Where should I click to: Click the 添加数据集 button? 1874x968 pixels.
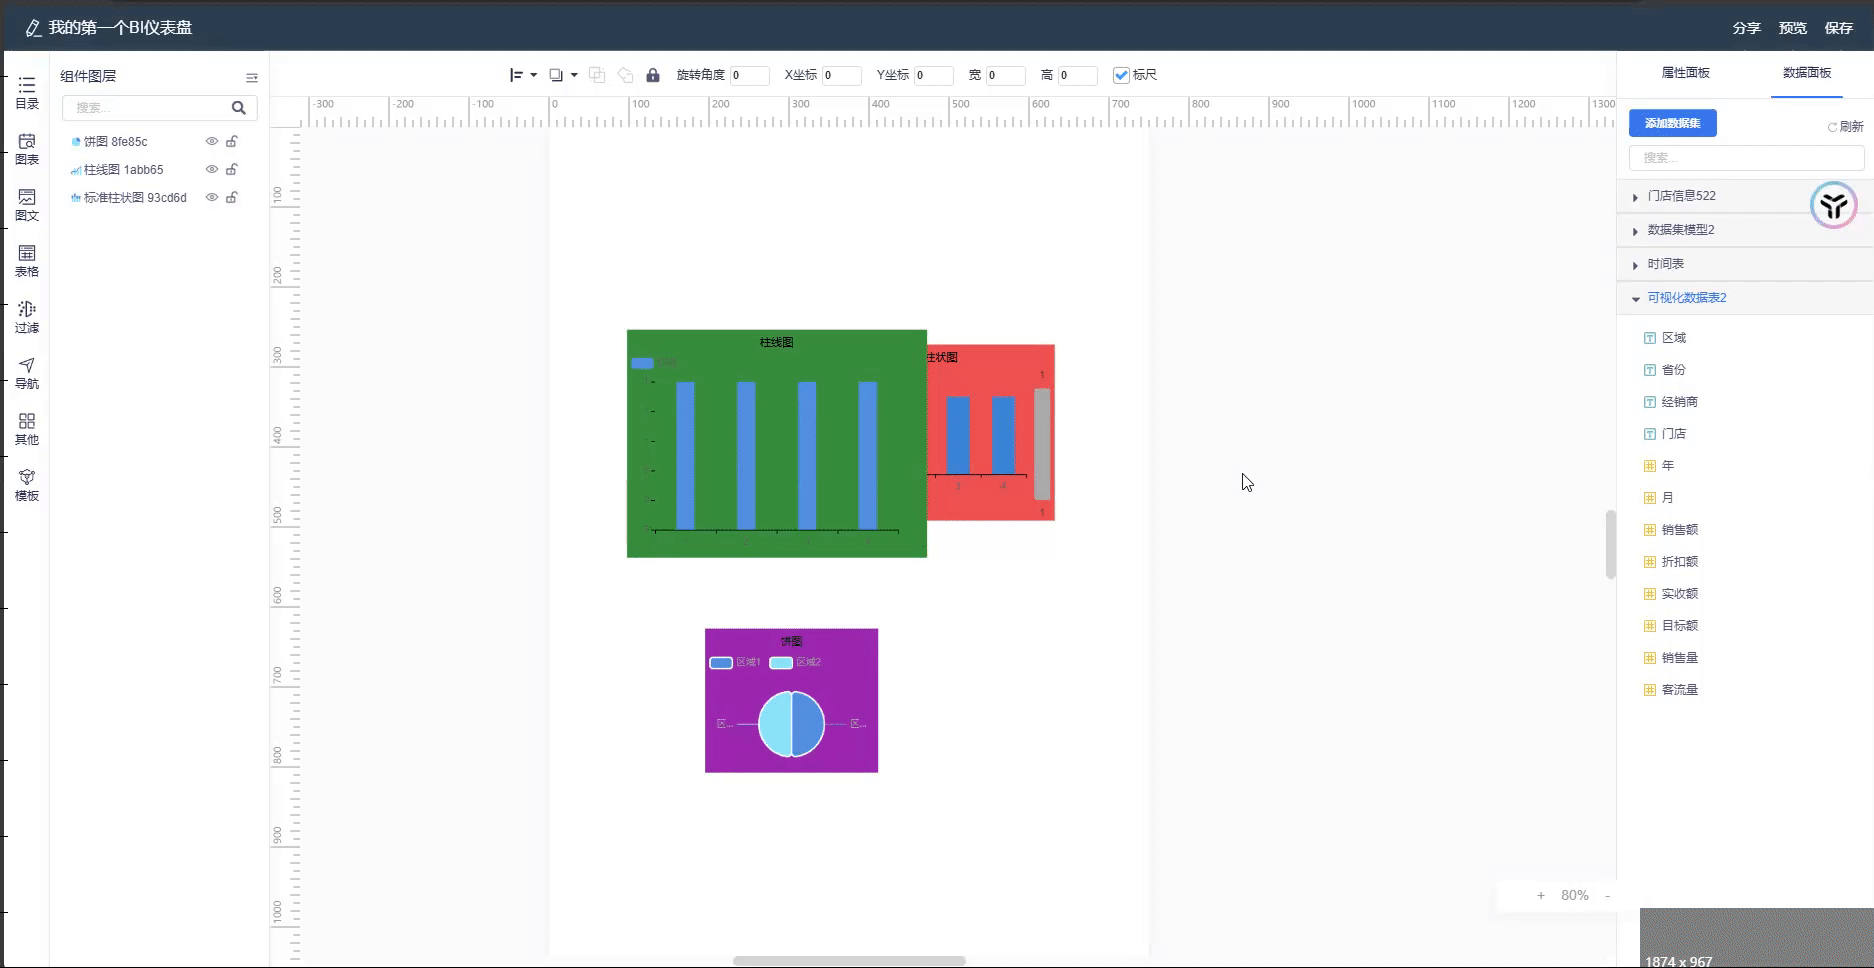pos(1673,123)
